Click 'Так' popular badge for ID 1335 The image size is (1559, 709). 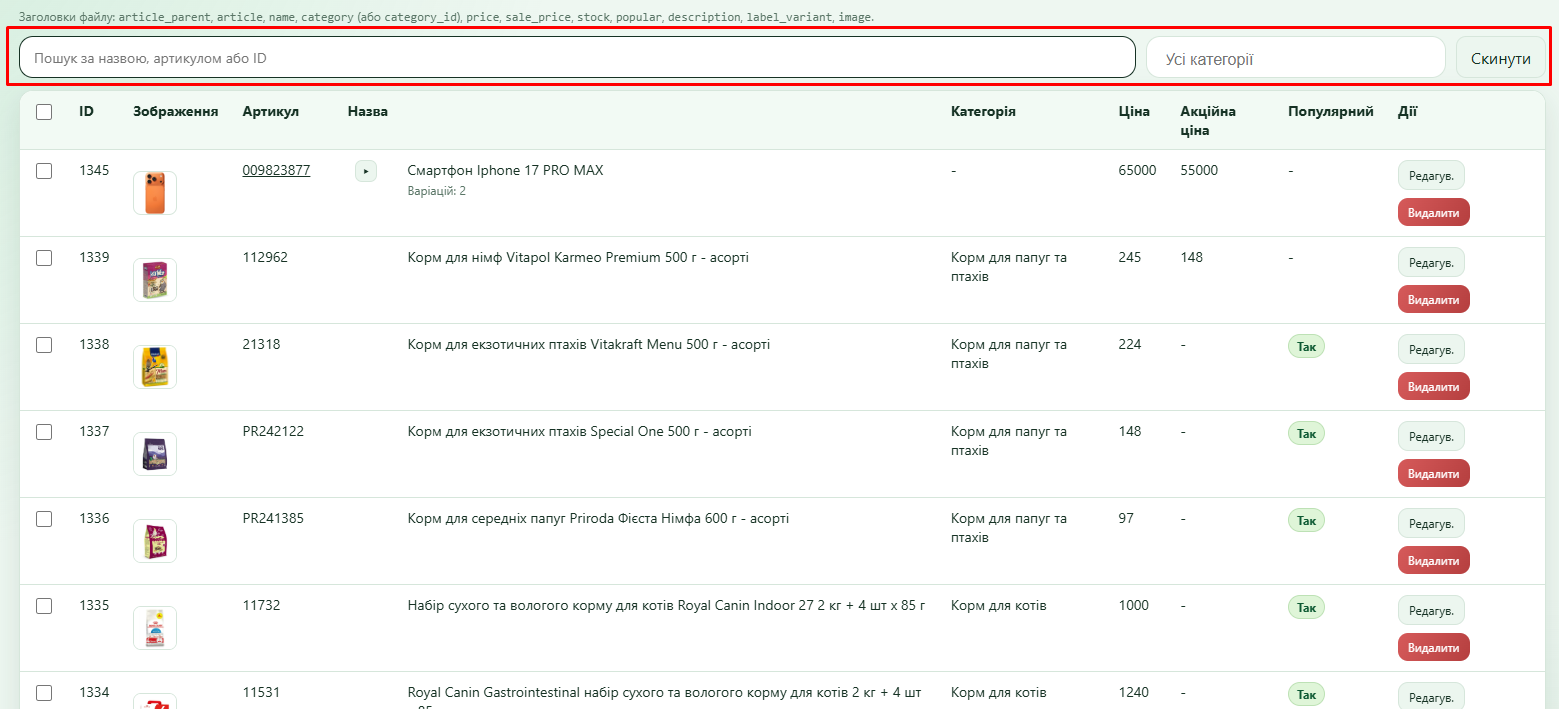pyautogui.click(x=1306, y=607)
